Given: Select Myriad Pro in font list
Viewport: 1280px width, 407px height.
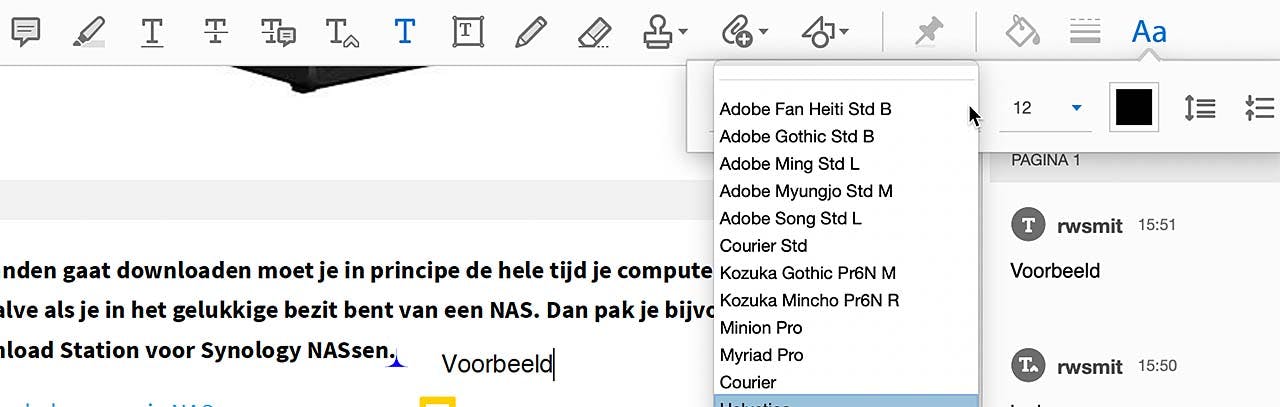Looking at the screenshot, I should (761, 355).
